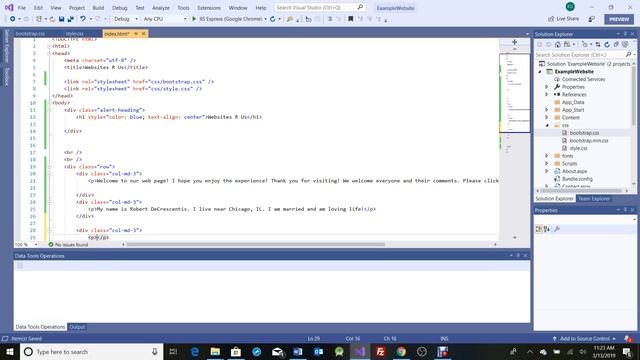This screenshot has height=360, width=640.
Task: Open the Build menu
Action: 98,8
